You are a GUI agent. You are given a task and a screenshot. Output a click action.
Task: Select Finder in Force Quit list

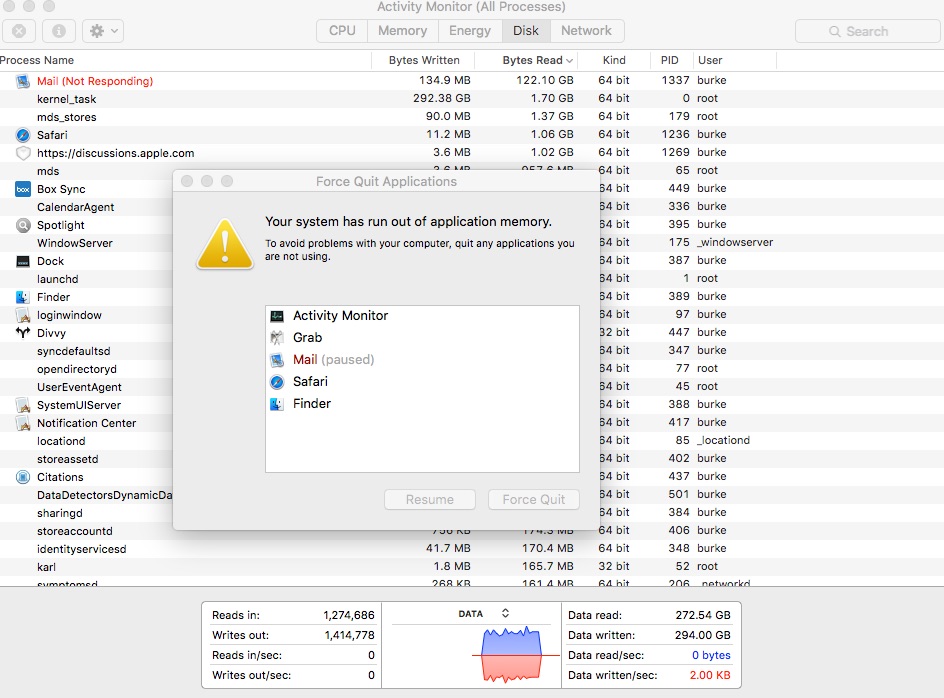[x=422, y=404]
